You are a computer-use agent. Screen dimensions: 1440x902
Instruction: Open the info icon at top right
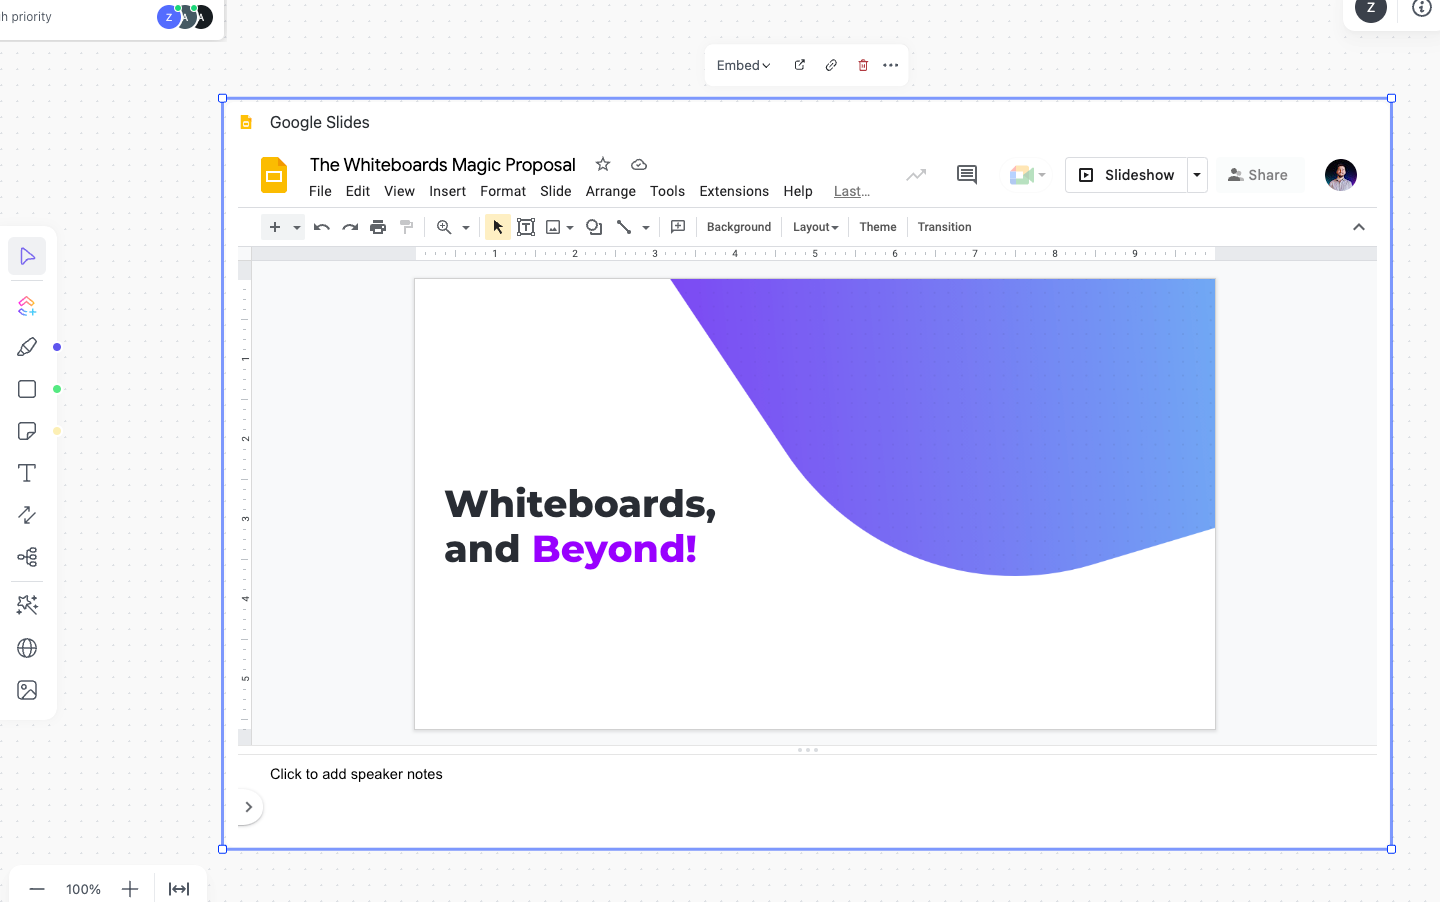(1422, 8)
